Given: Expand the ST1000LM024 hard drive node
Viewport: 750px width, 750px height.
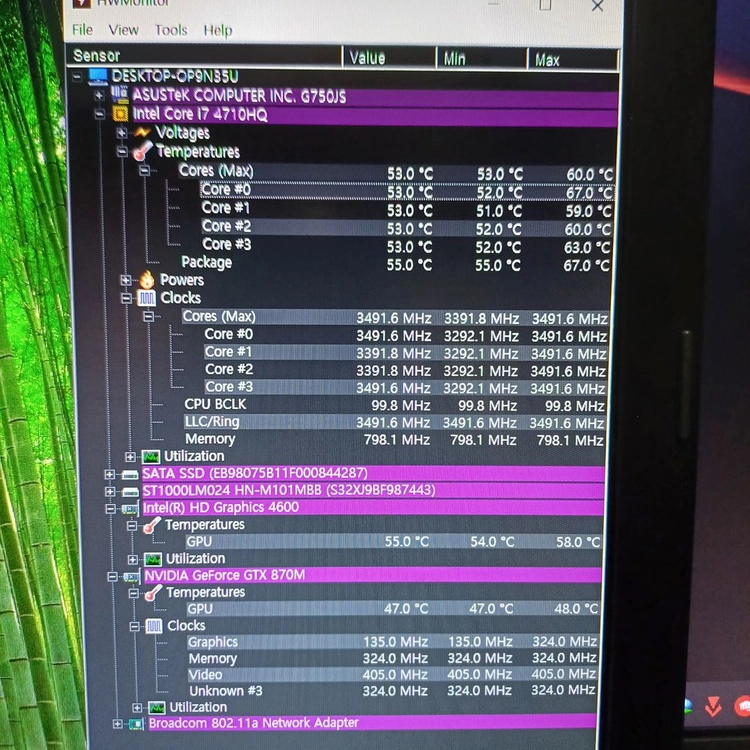Looking at the screenshot, I should click(x=110, y=491).
